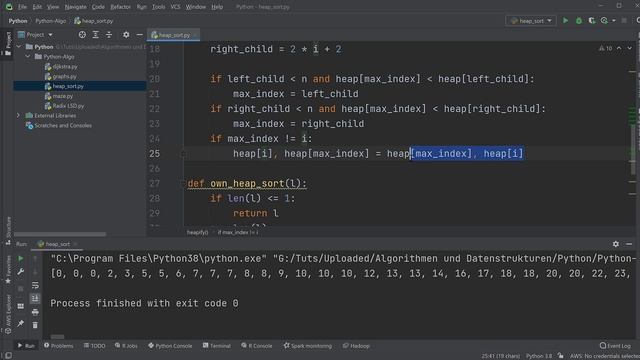
Task: Toggle scroll to end in Run console
Action: [x=35, y=298]
